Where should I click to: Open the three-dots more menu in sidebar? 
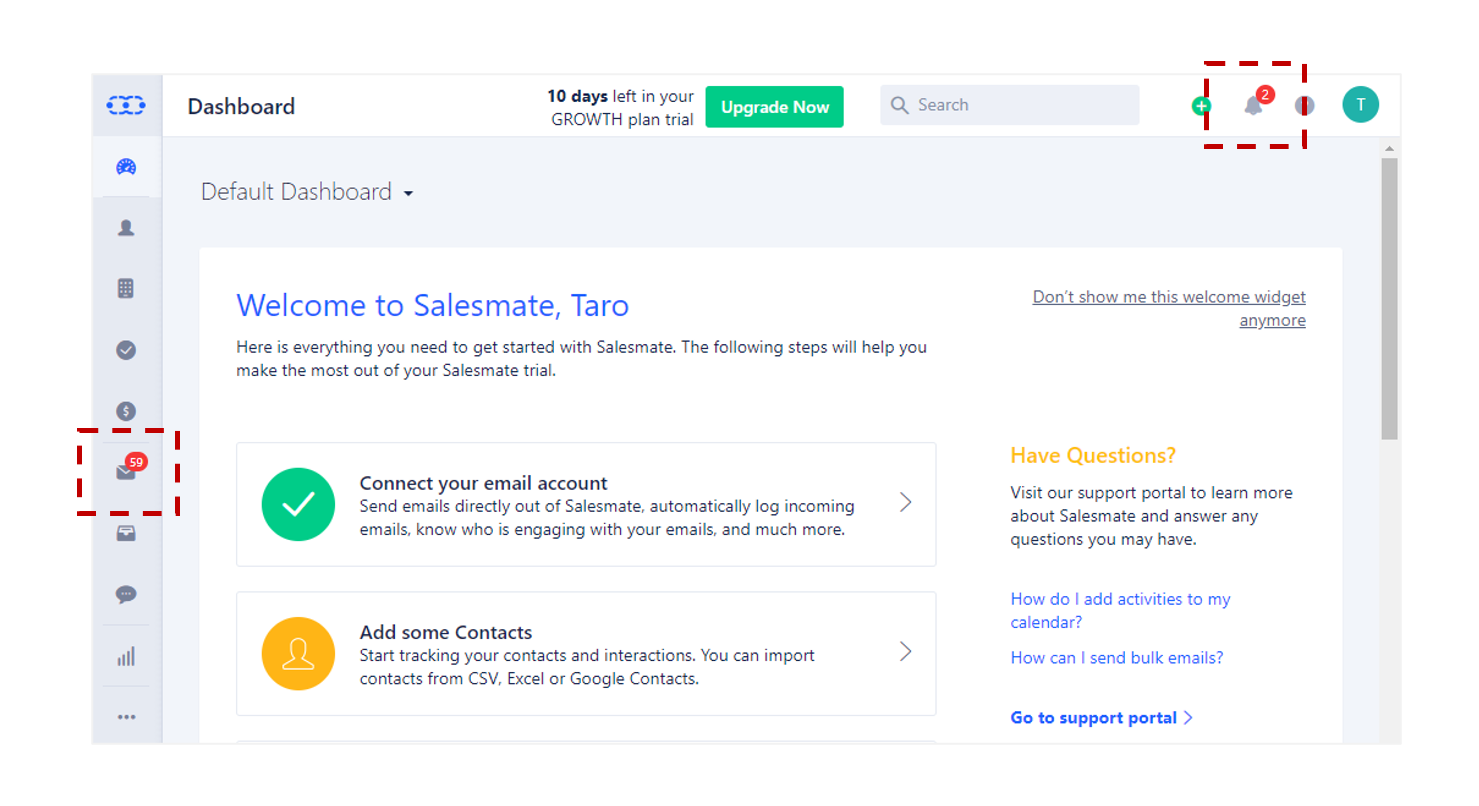(x=126, y=717)
